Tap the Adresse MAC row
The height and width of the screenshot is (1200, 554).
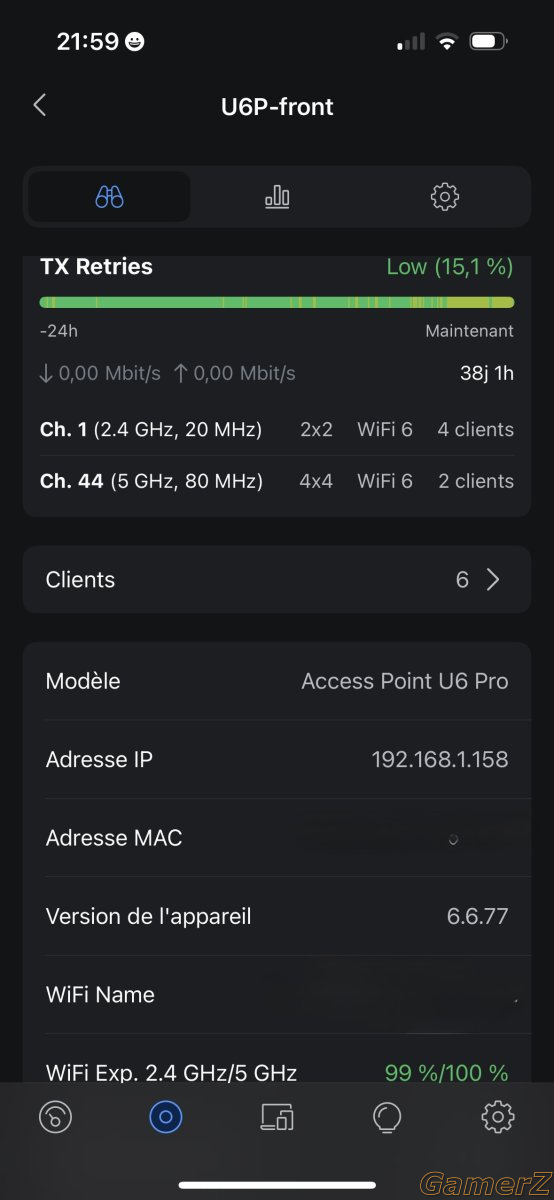pos(277,838)
